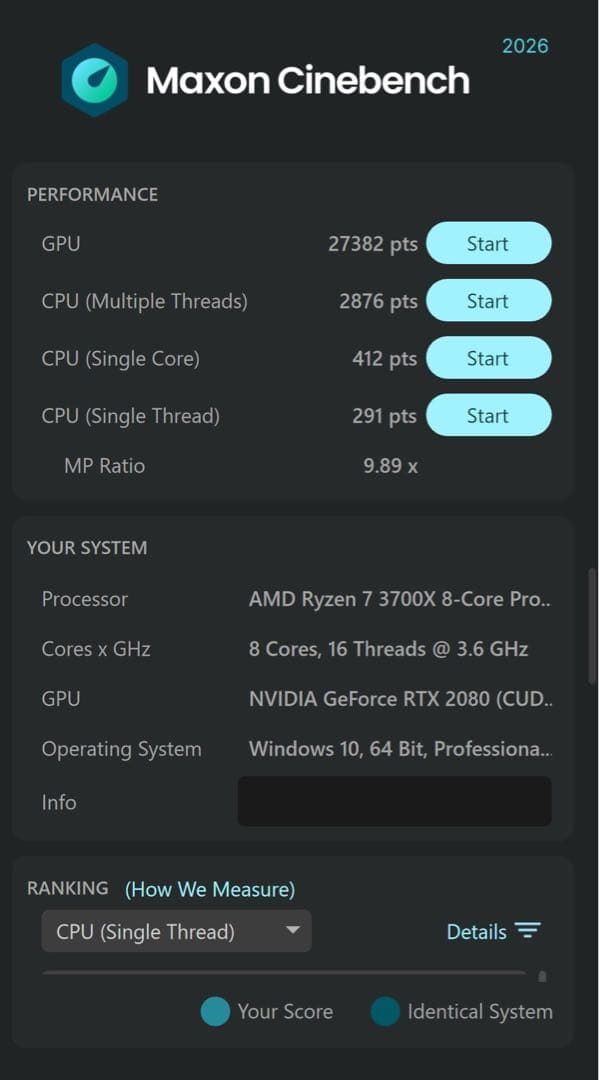
Task: Click the Maxon Cinebench logo icon
Action: [95, 80]
